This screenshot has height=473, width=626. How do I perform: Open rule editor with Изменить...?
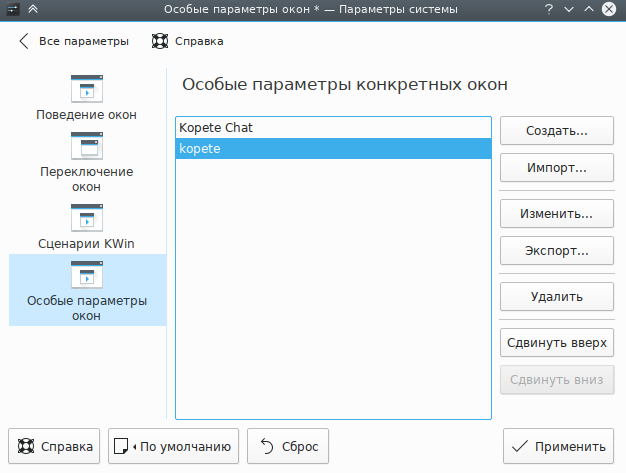tap(556, 214)
